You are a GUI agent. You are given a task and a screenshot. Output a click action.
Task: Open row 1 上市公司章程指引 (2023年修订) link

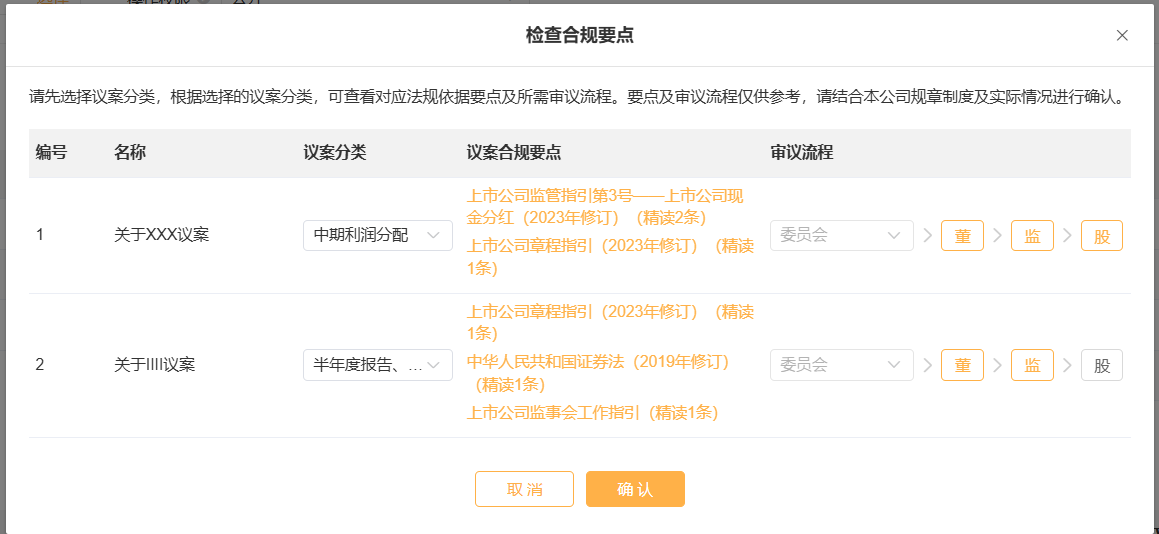[610, 257]
